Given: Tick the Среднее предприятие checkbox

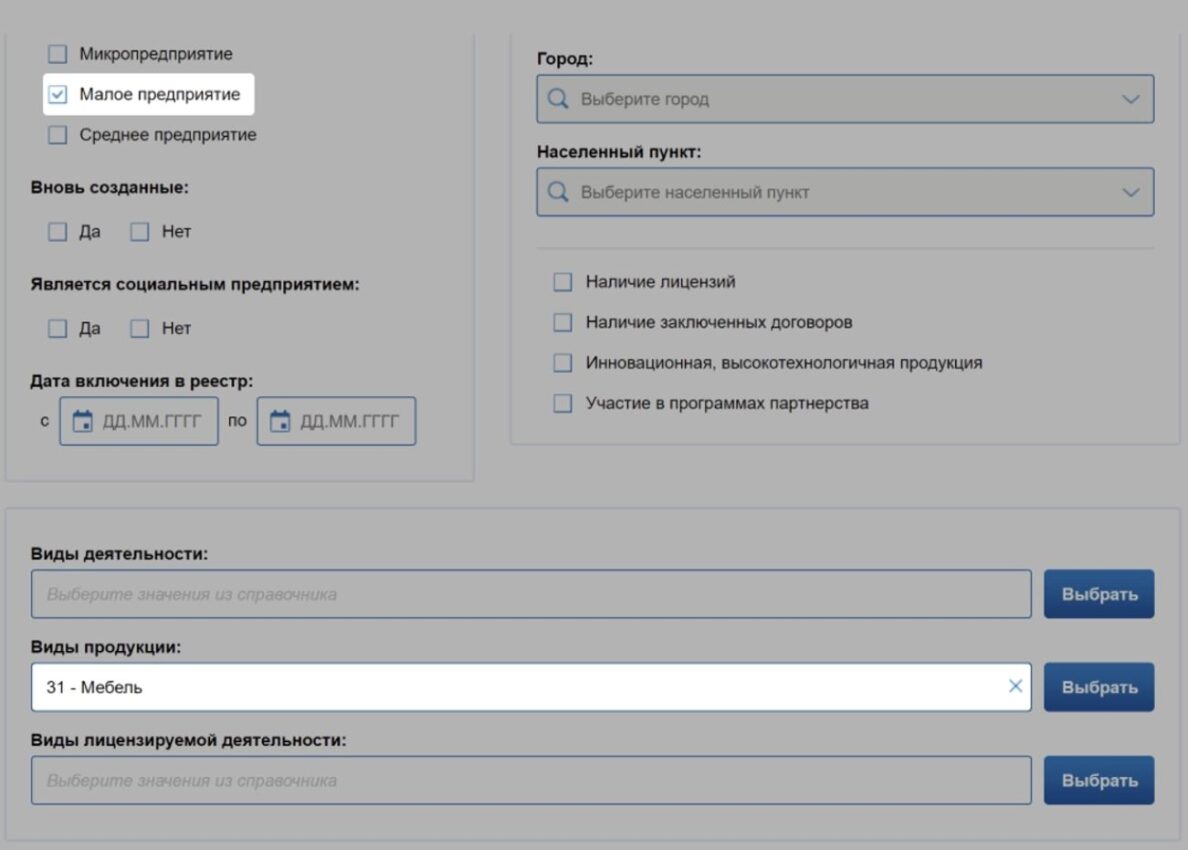Looking at the screenshot, I should [58, 135].
